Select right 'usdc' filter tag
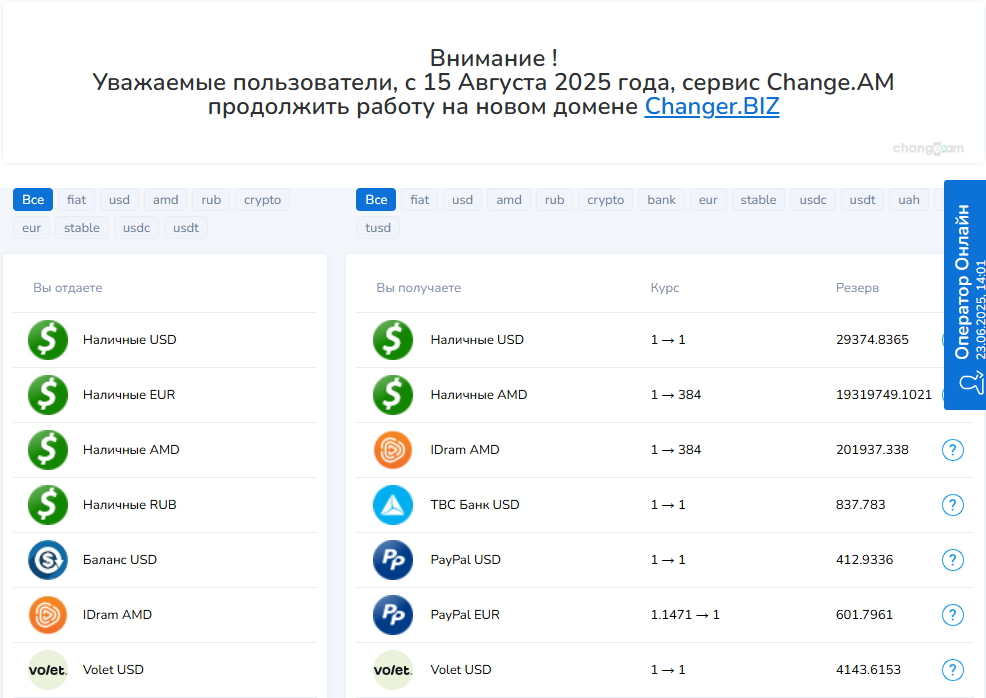The width and height of the screenshot is (986, 698). tap(812, 200)
